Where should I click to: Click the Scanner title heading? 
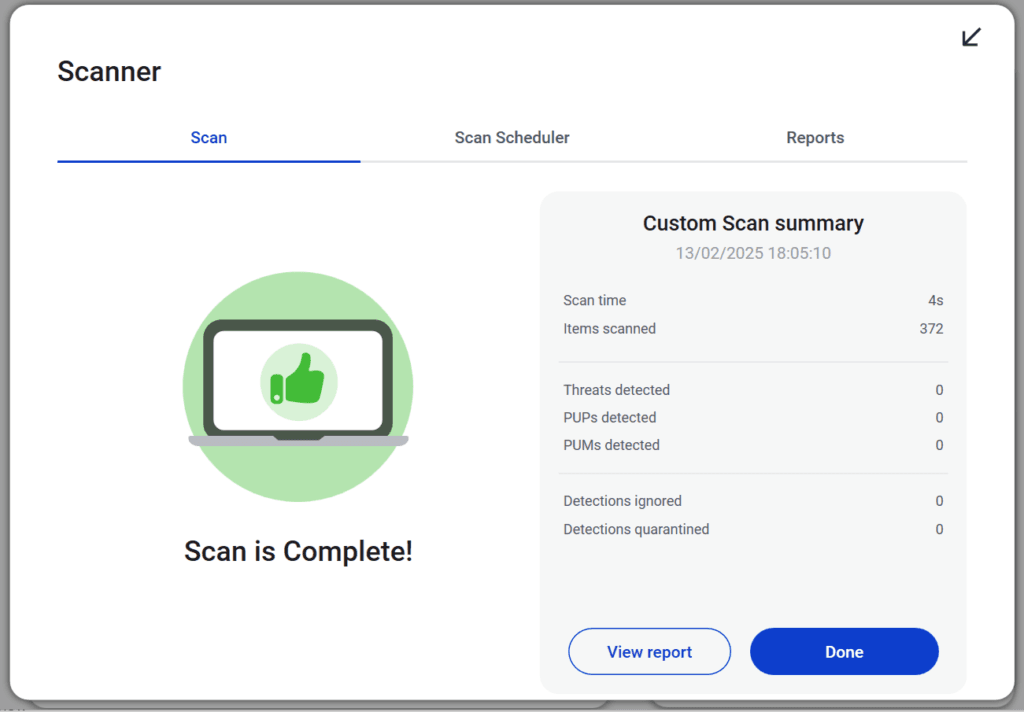coord(109,72)
